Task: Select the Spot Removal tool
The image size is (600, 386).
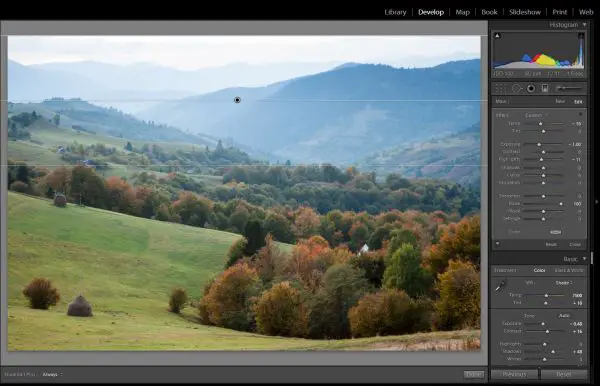Action: (516, 89)
